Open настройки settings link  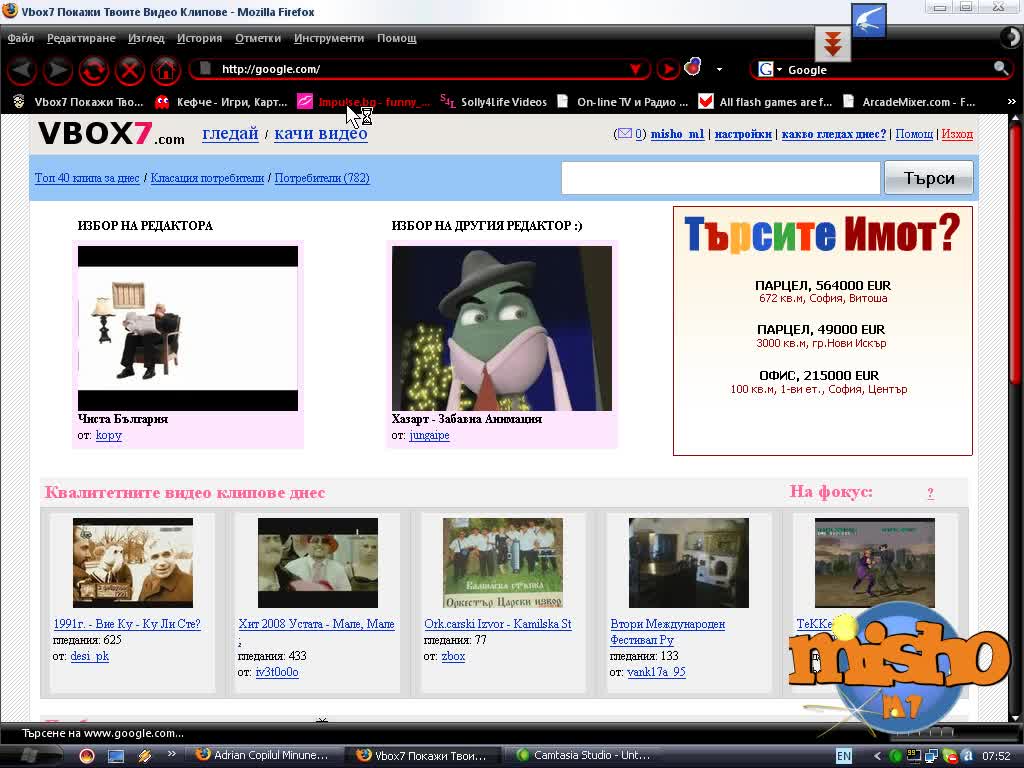743,134
